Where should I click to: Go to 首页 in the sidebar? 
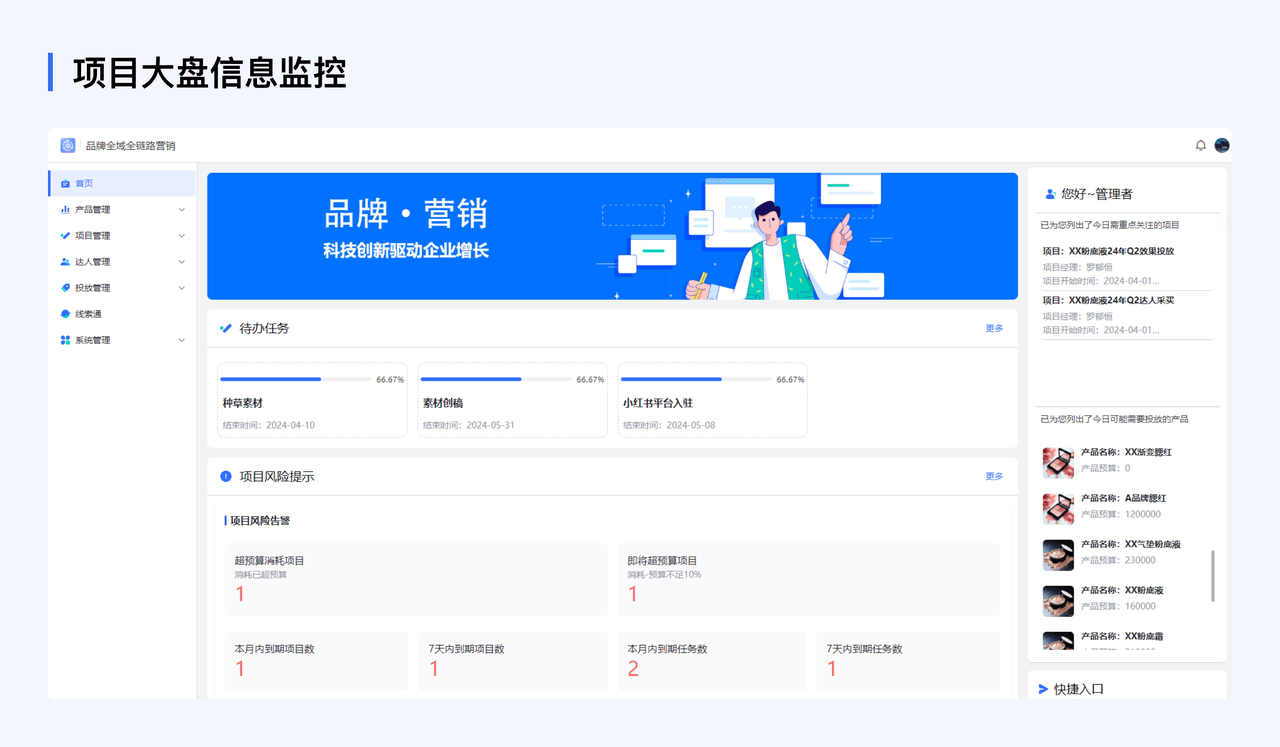[122, 183]
